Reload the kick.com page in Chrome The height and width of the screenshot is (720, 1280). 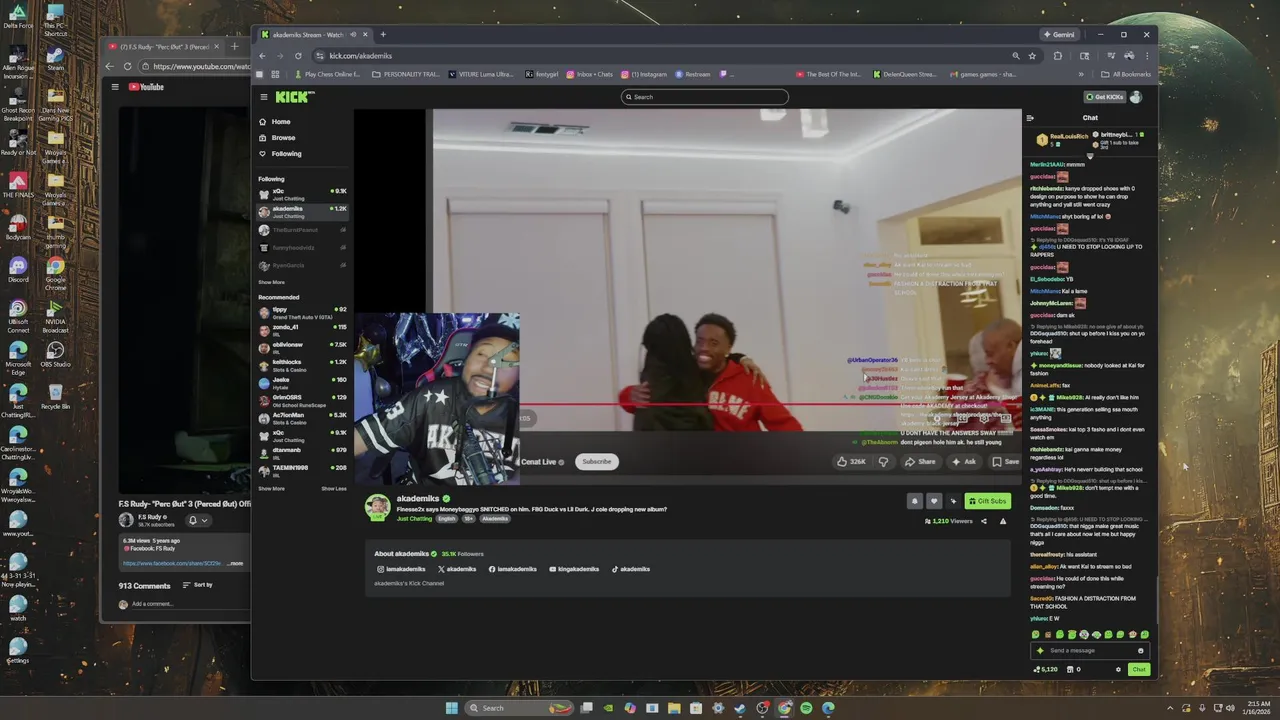(x=298, y=56)
